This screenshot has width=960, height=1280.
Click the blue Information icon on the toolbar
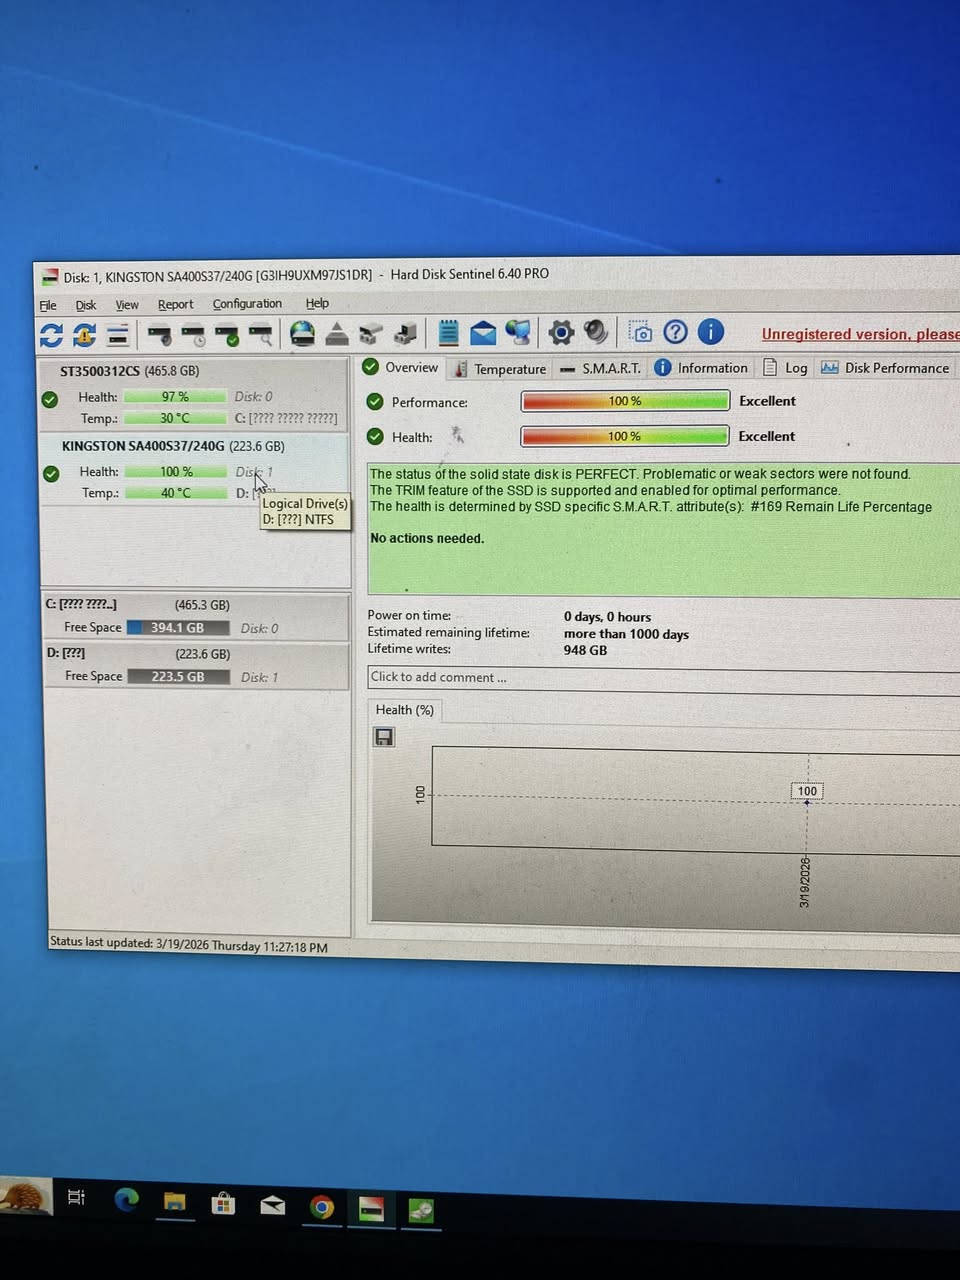711,332
